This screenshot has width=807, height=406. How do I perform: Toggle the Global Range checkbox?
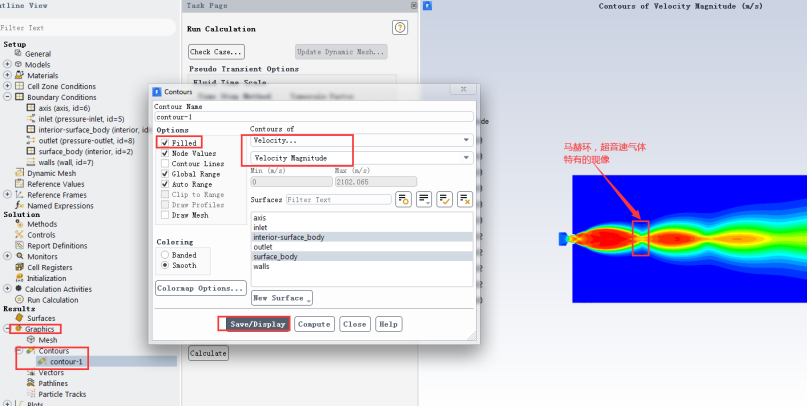[165, 173]
